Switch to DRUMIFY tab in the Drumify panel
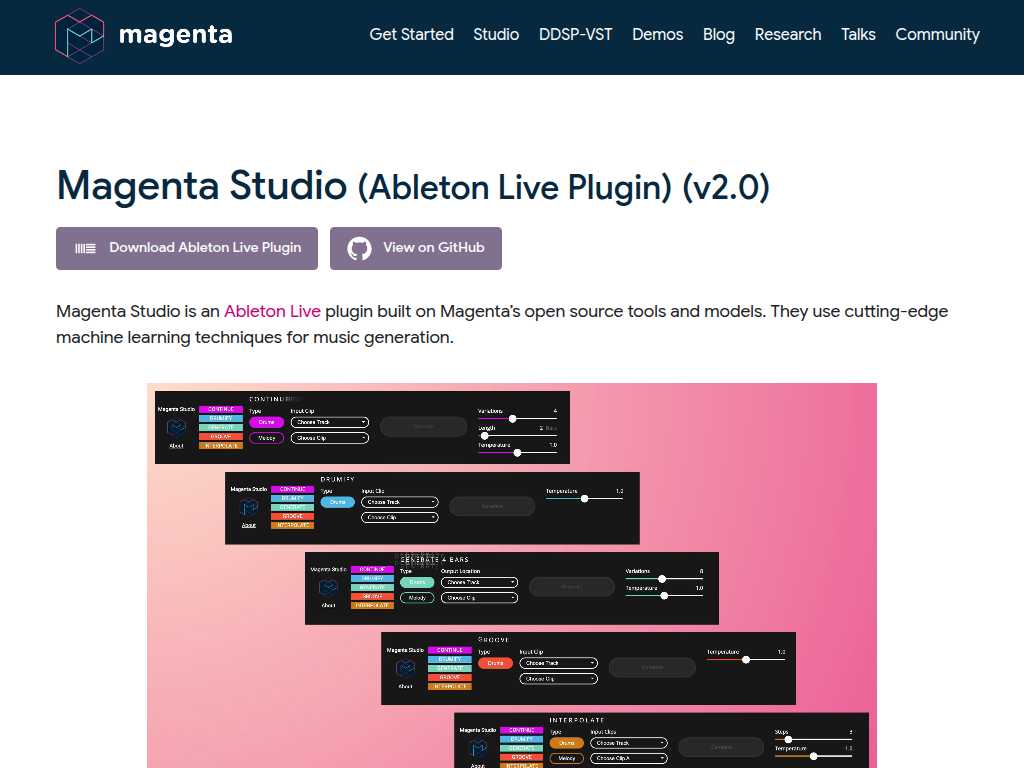 pyautogui.click(x=293, y=498)
